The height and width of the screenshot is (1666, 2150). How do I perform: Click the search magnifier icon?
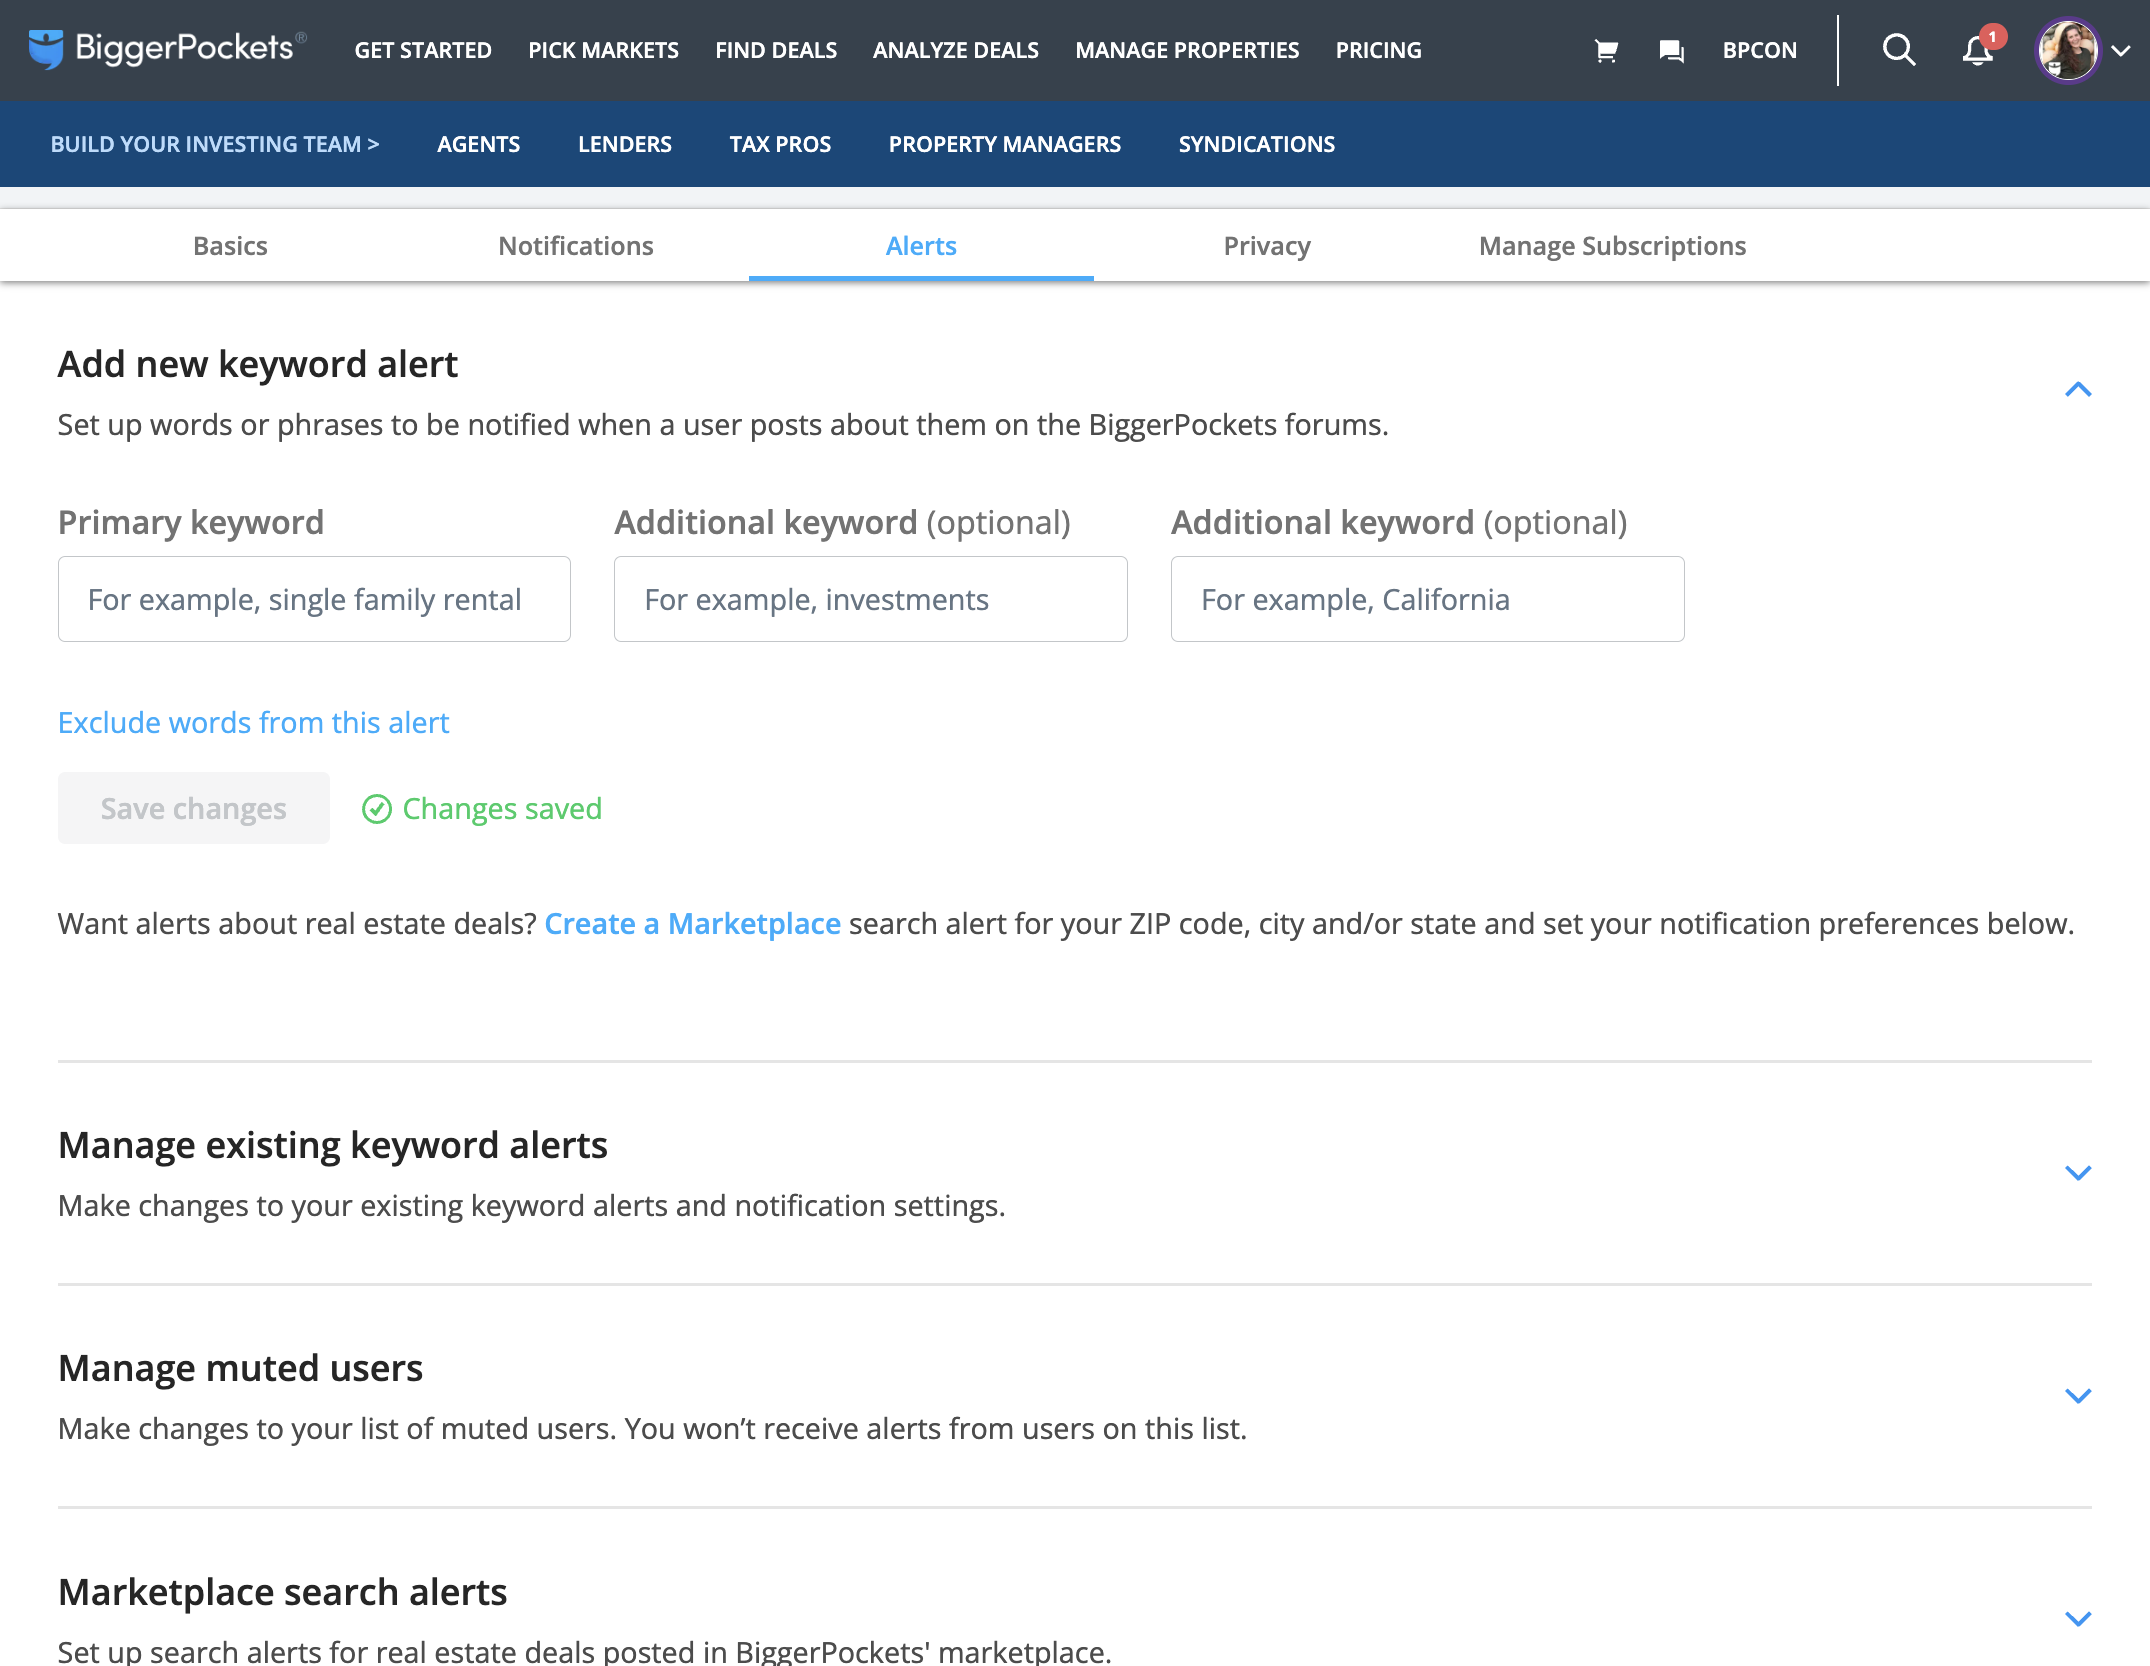click(1898, 50)
